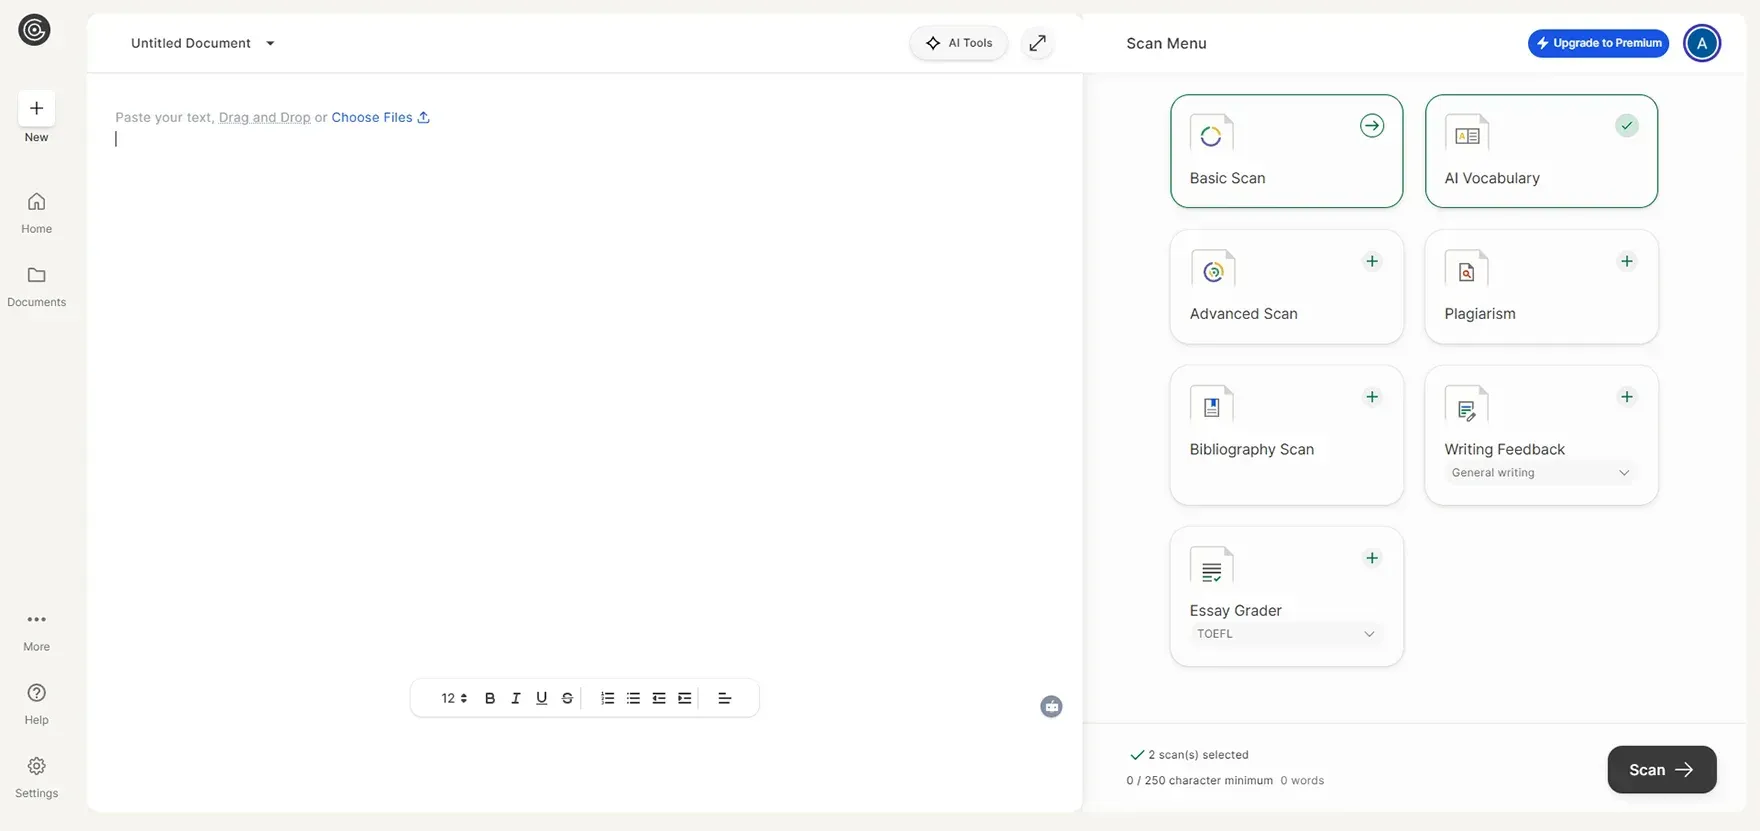
Task: Add the Plagiarism scan
Action: tap(1627, 262)
